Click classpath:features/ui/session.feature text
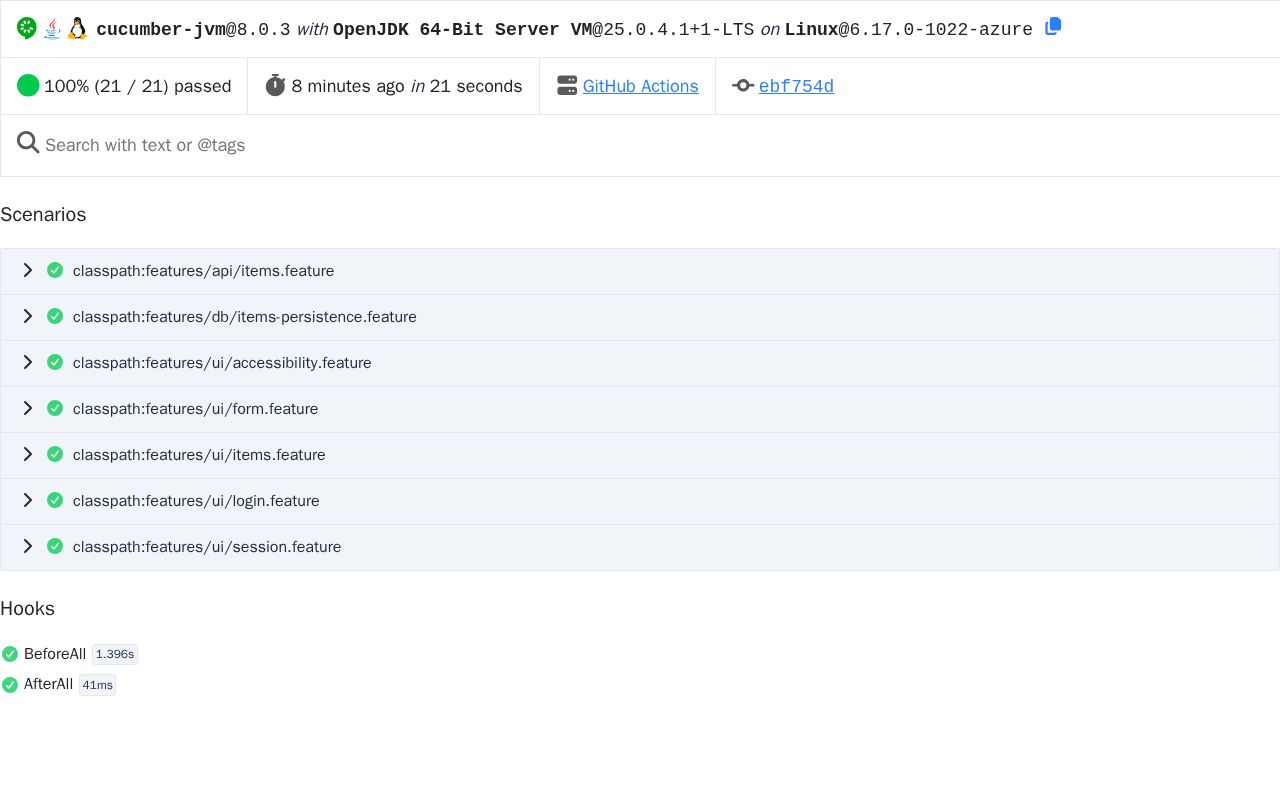Viewport: 1280px width, 800px height. pyautogui.click(x=207, y=547)
